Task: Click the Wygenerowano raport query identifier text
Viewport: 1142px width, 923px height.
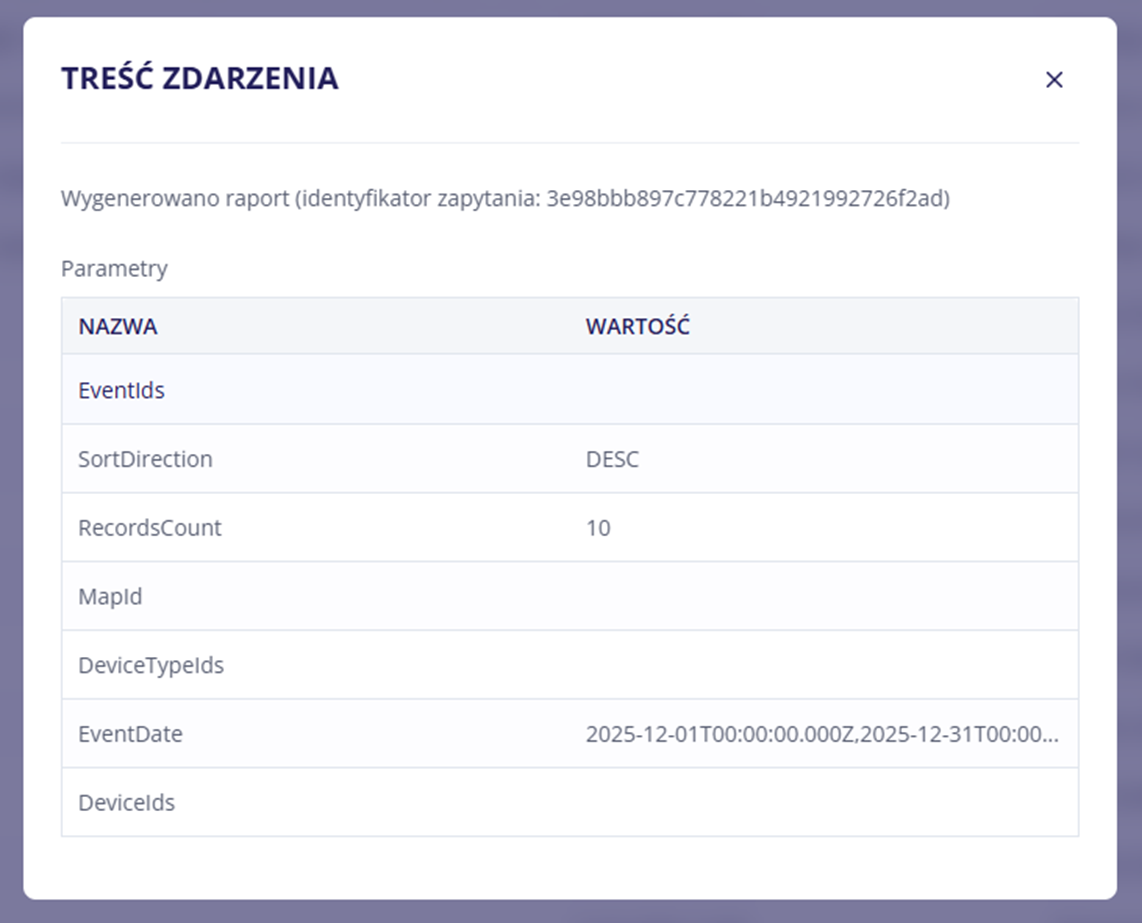Action: (x=505, y=198)
